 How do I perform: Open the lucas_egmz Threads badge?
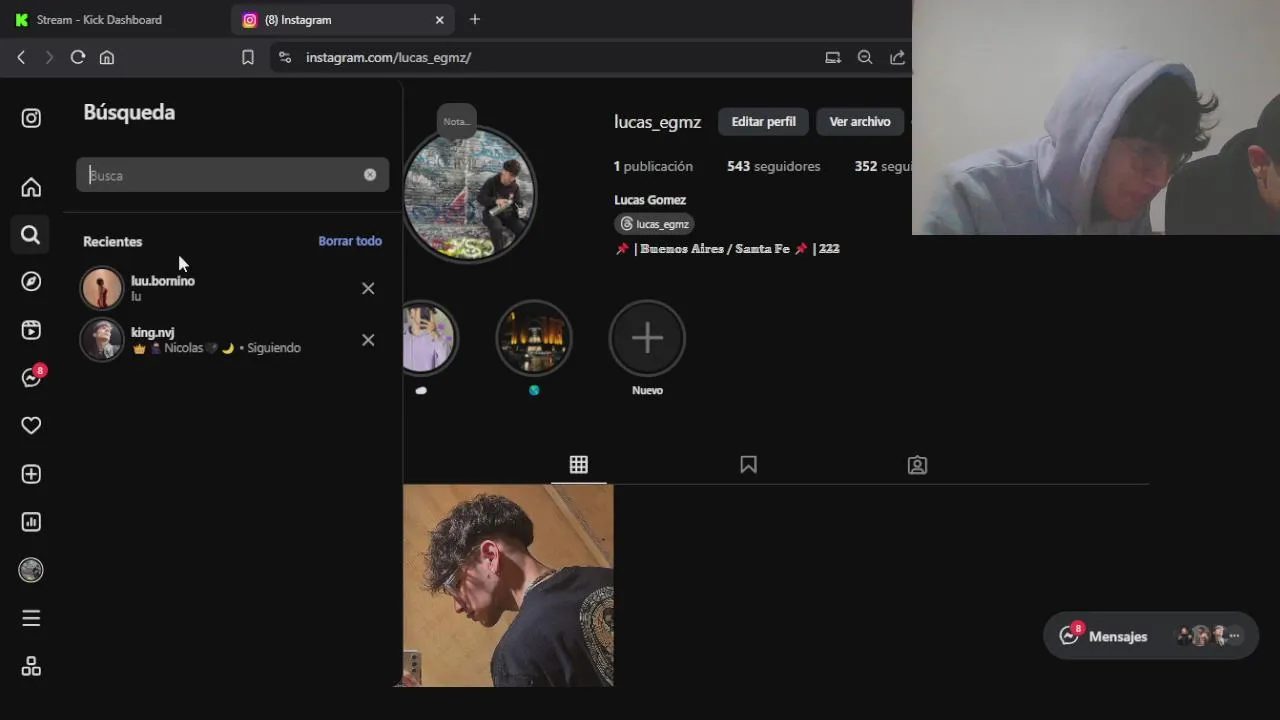point(654,224)
